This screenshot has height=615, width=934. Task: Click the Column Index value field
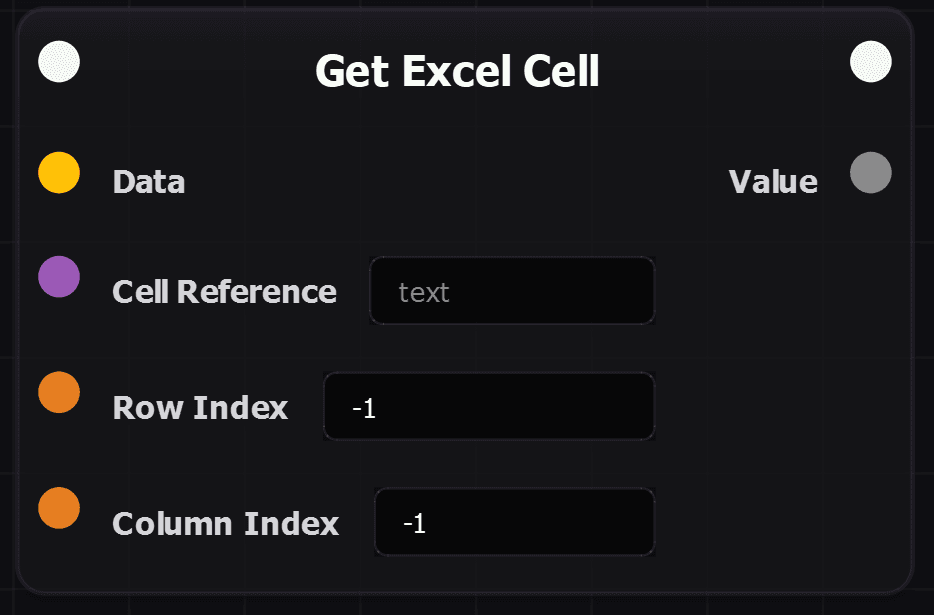(x=513, y=522)
